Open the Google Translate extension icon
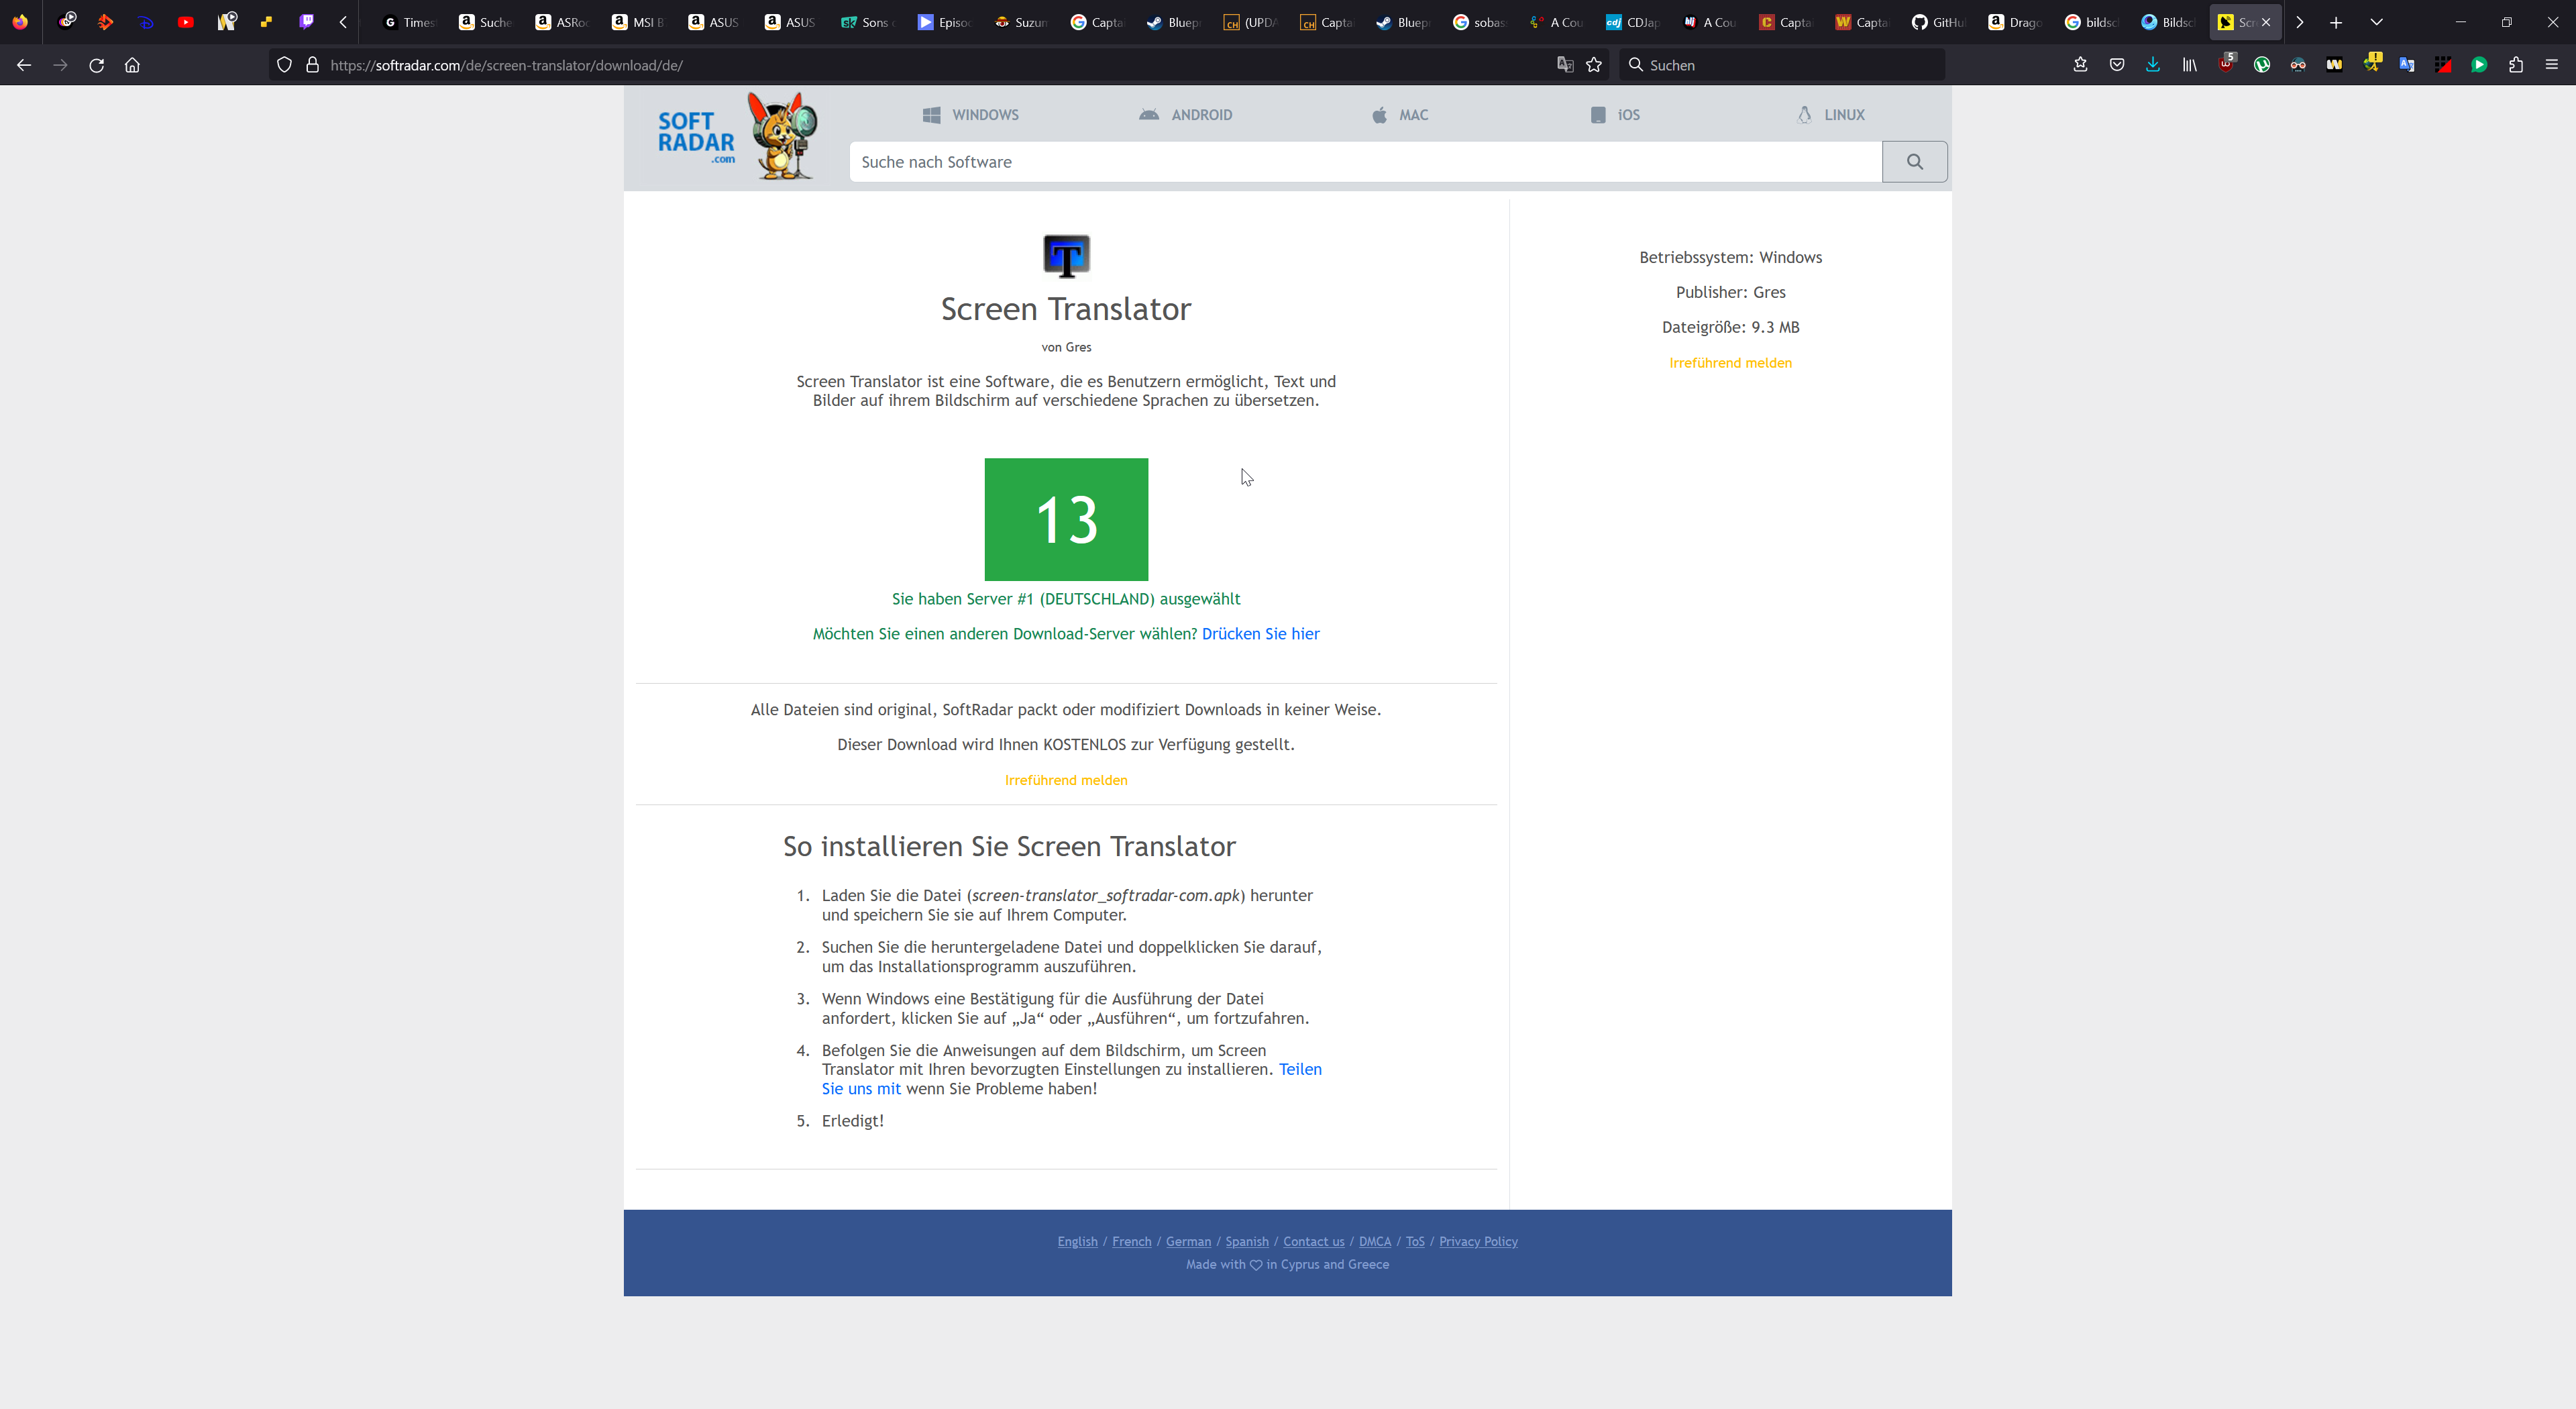The image size is (2576, 1409). [2407, 65]
